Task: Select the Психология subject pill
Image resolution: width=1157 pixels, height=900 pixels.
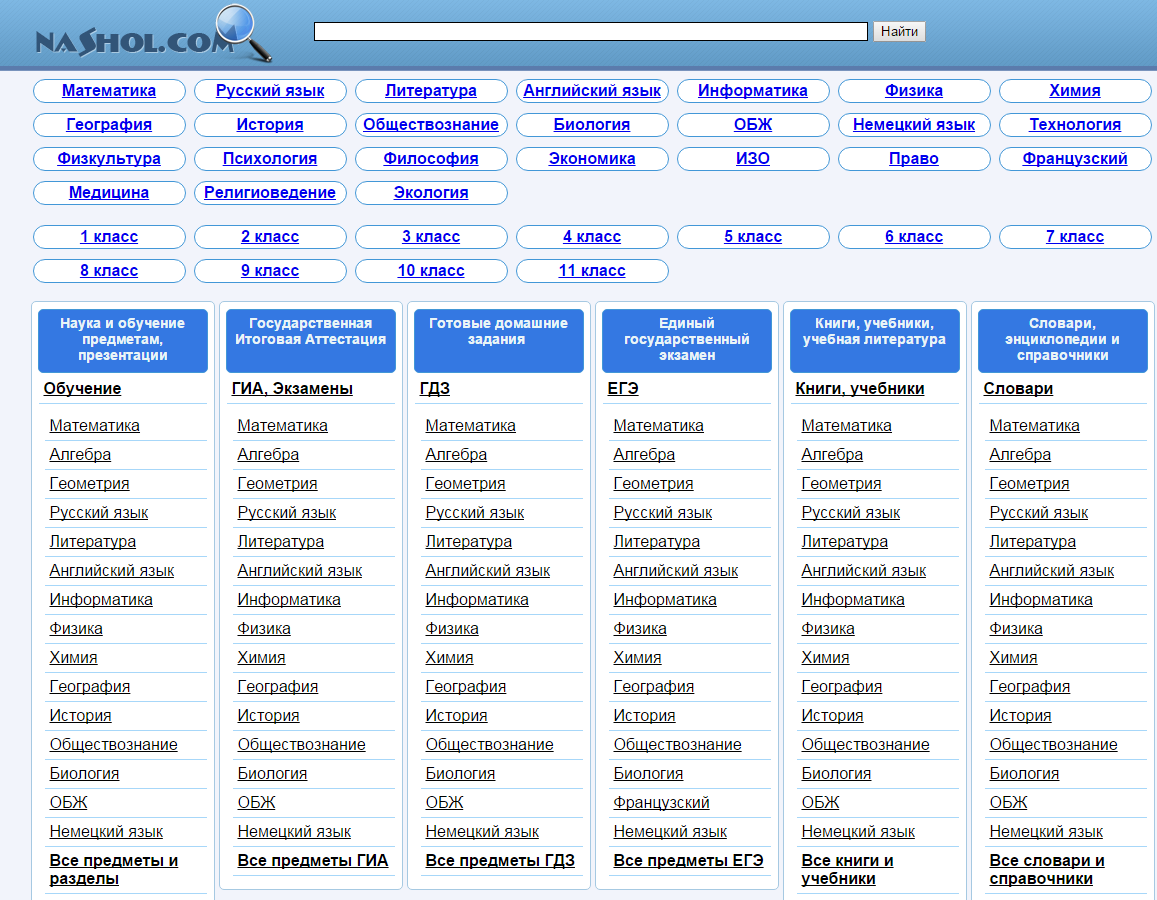Action: coord(270,159)
